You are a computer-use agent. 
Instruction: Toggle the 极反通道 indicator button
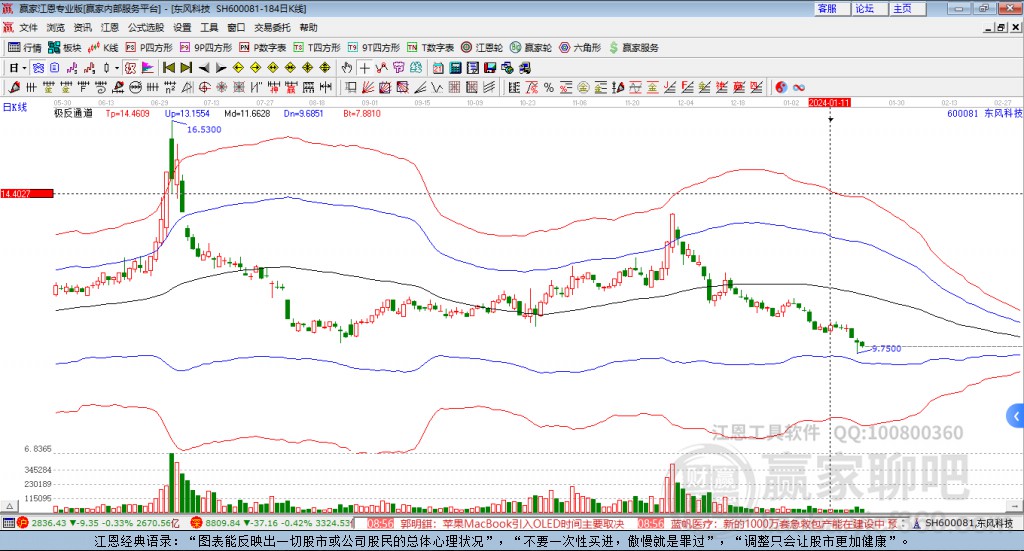pyautogui.click(x=73, y=113)
